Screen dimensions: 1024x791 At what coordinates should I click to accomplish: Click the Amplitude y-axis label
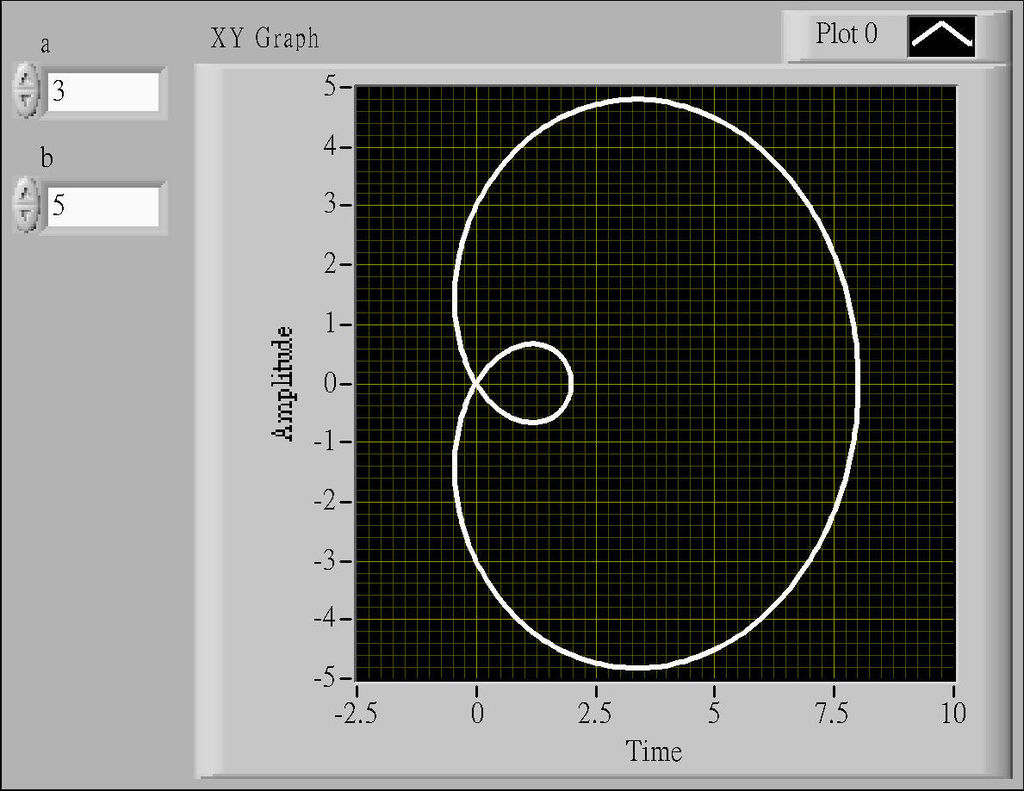283,384
